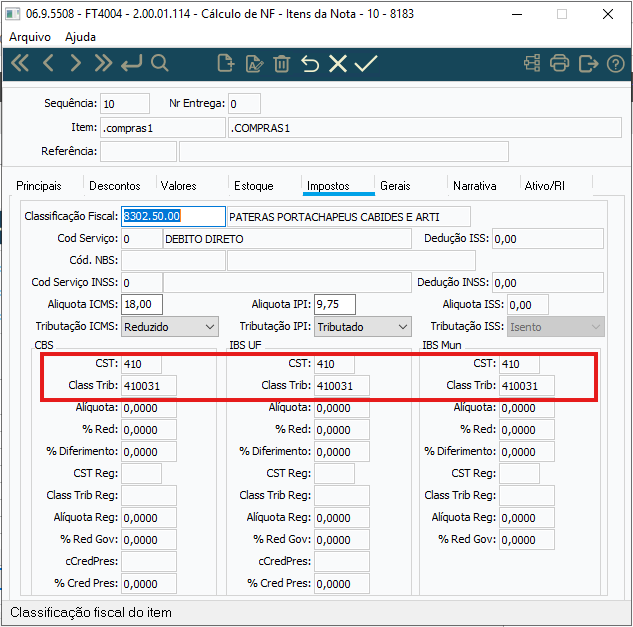The height and width of the screenshot is (627, 633).
Task: Go to next record arrow icon
Action: tap(75, 63)
